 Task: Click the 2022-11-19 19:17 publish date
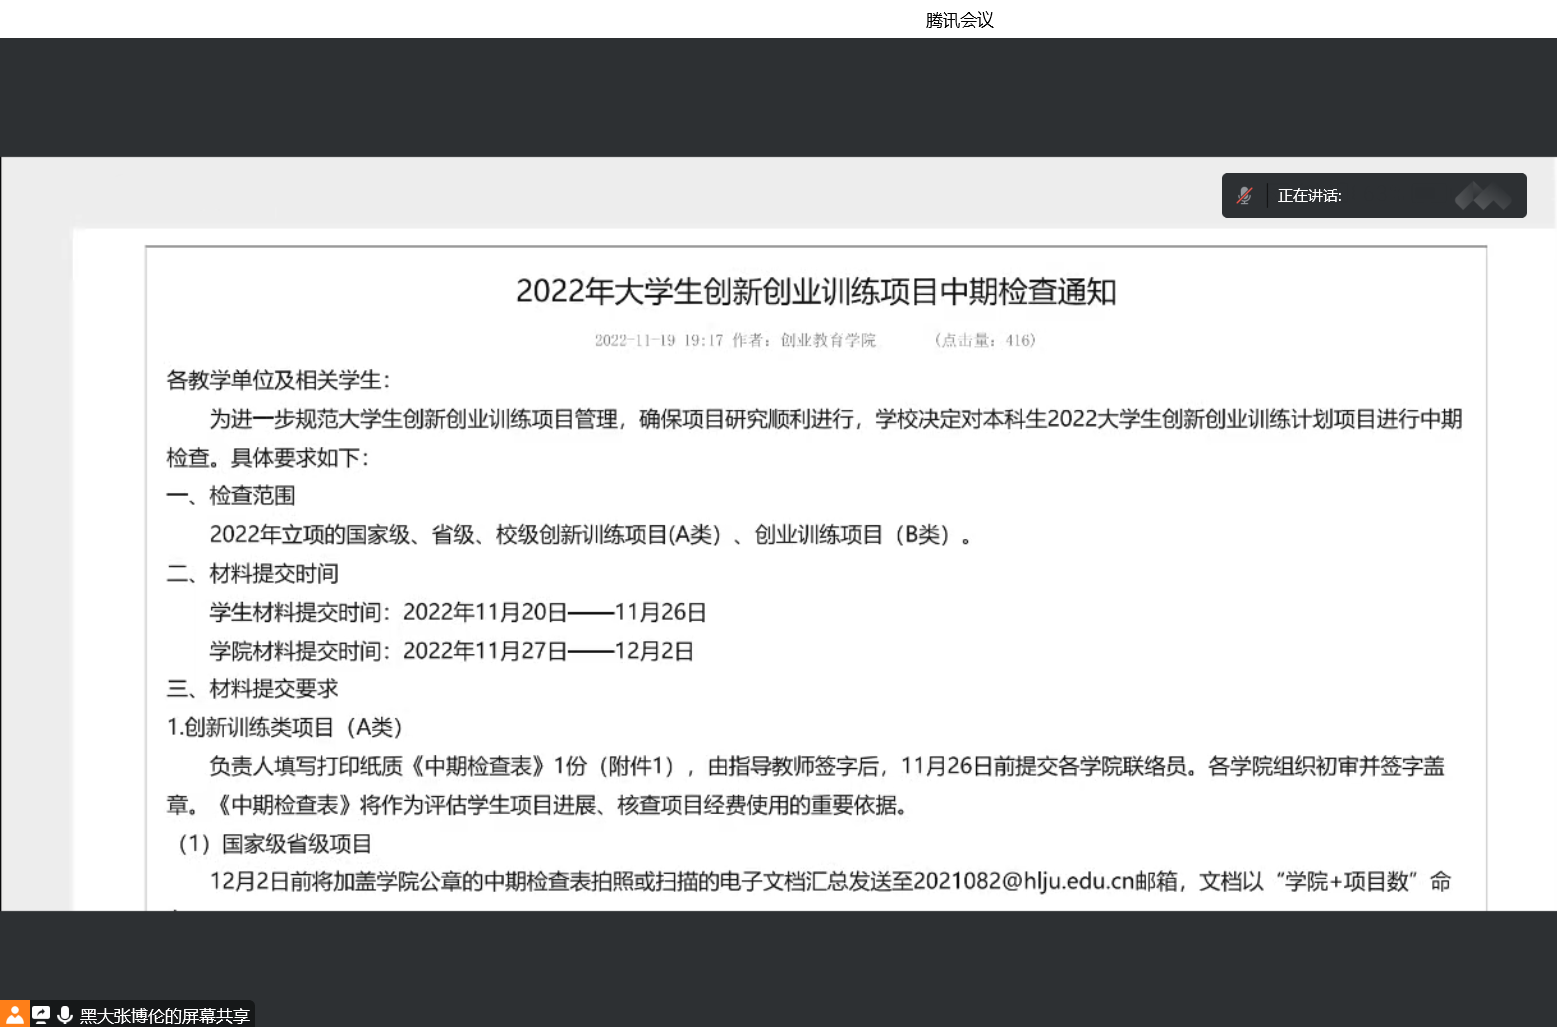658,340
